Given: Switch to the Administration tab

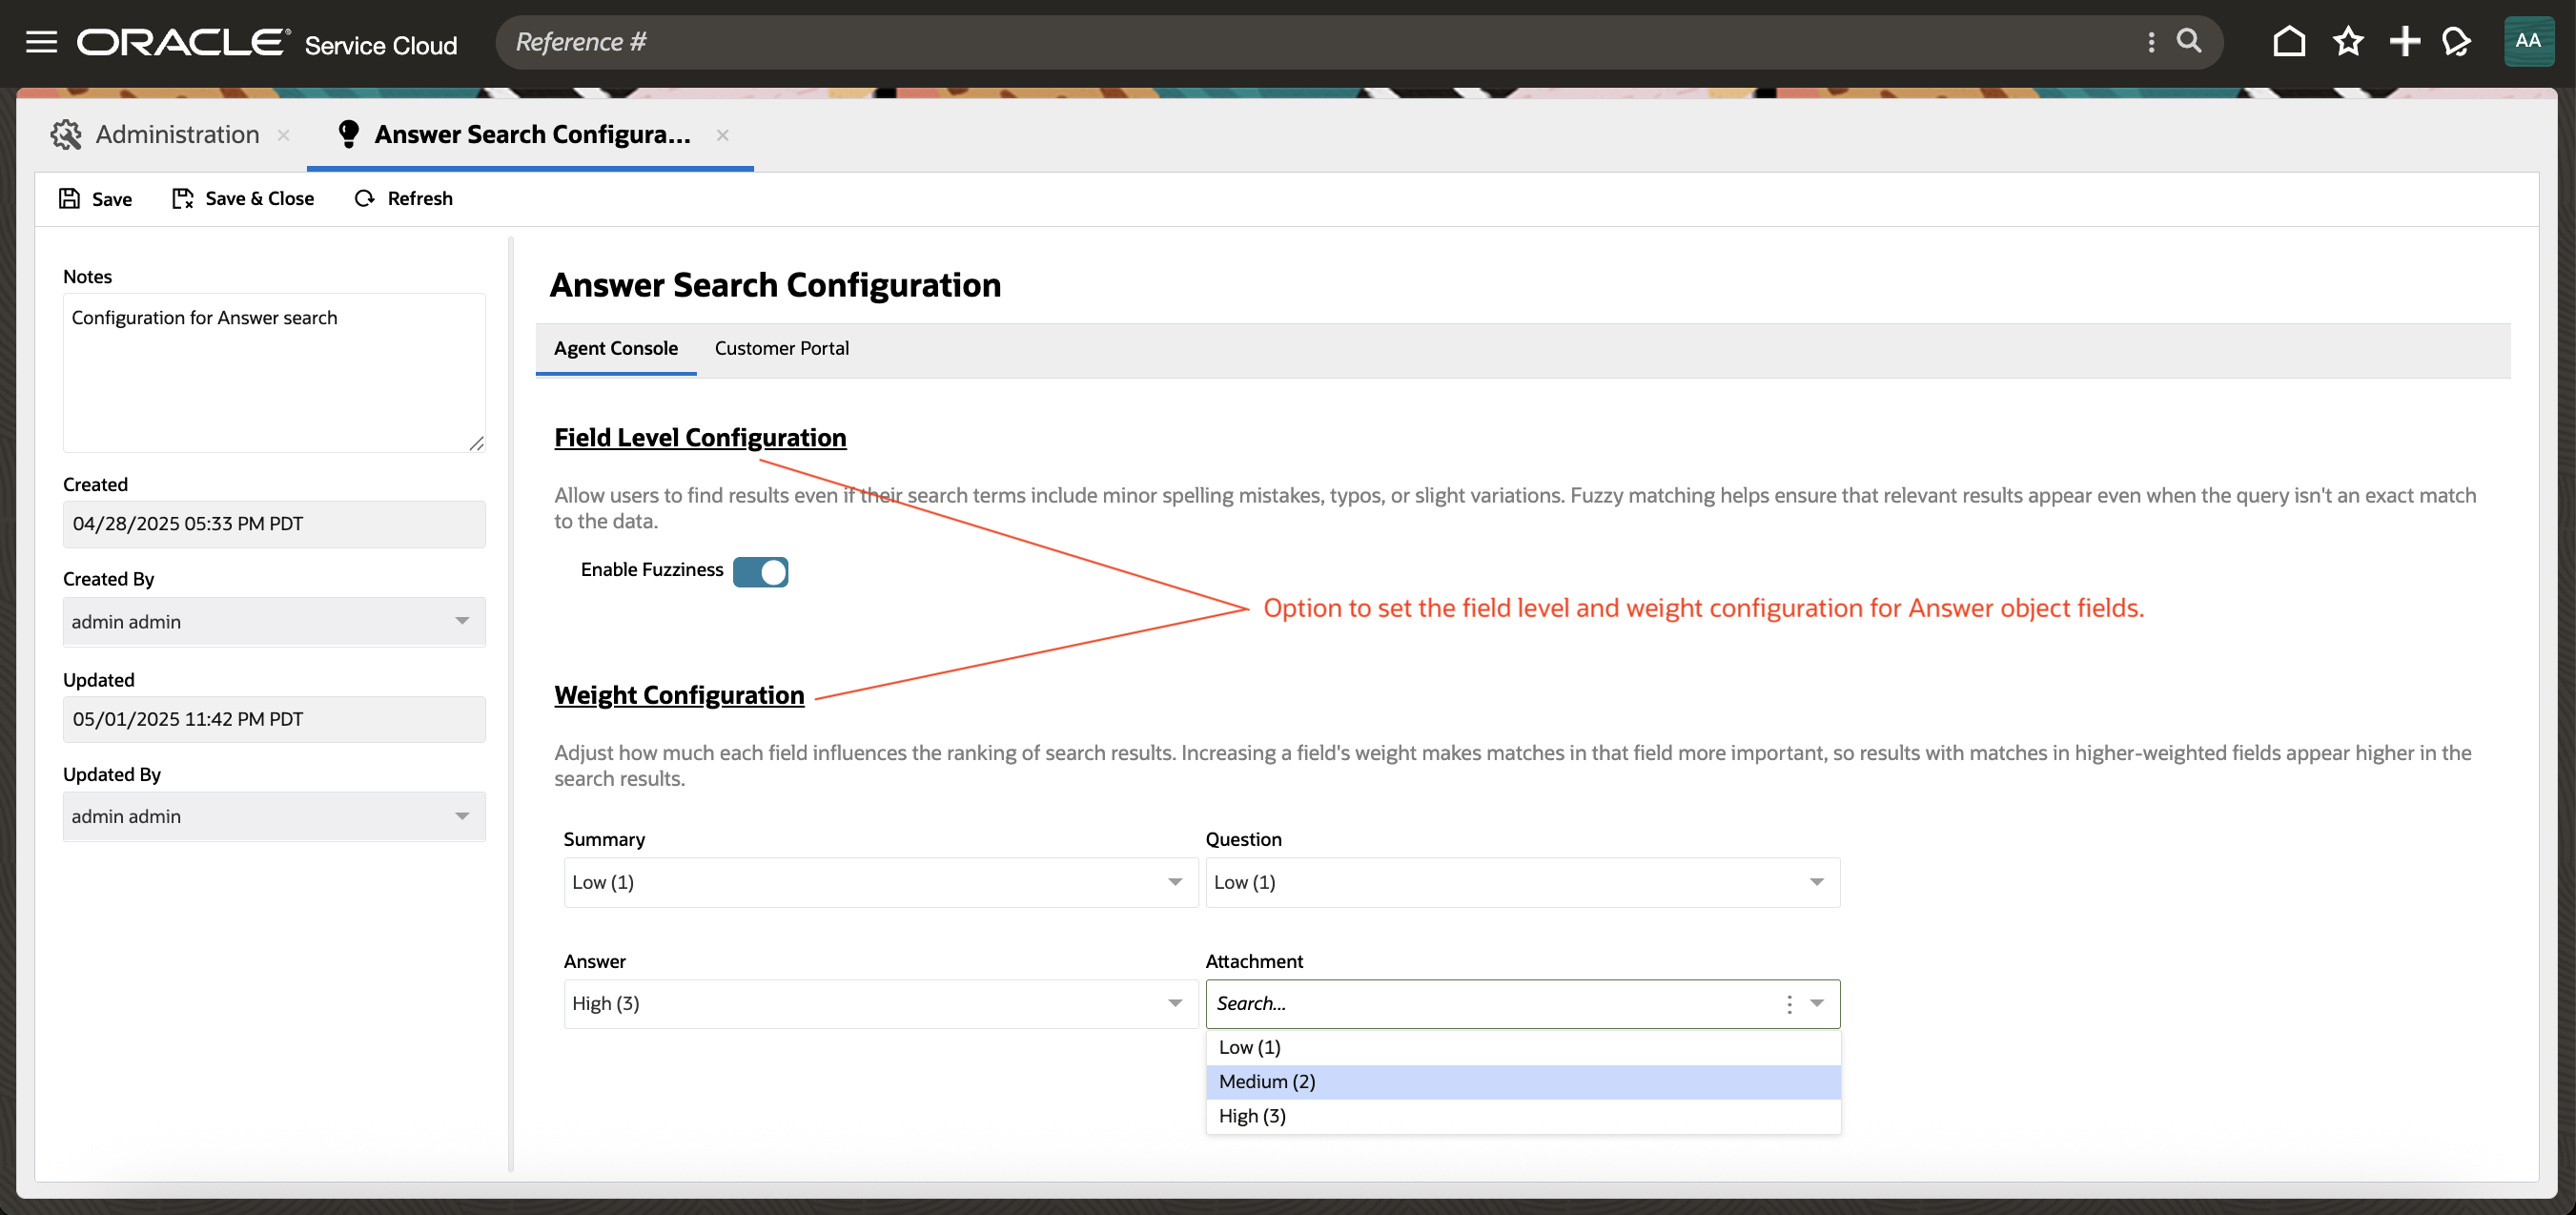Looking at the screenshot, I should [177, 134].
